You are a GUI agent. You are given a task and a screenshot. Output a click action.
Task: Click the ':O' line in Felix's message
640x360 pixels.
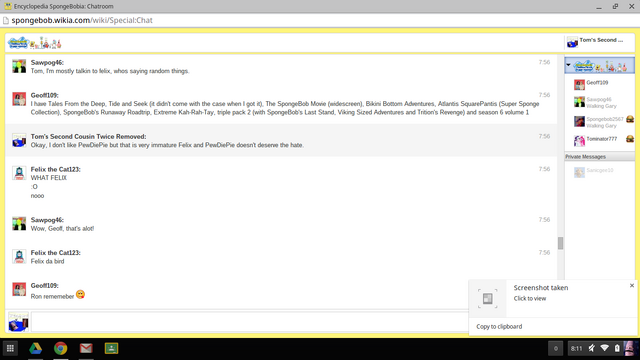[x=34, y=187]
